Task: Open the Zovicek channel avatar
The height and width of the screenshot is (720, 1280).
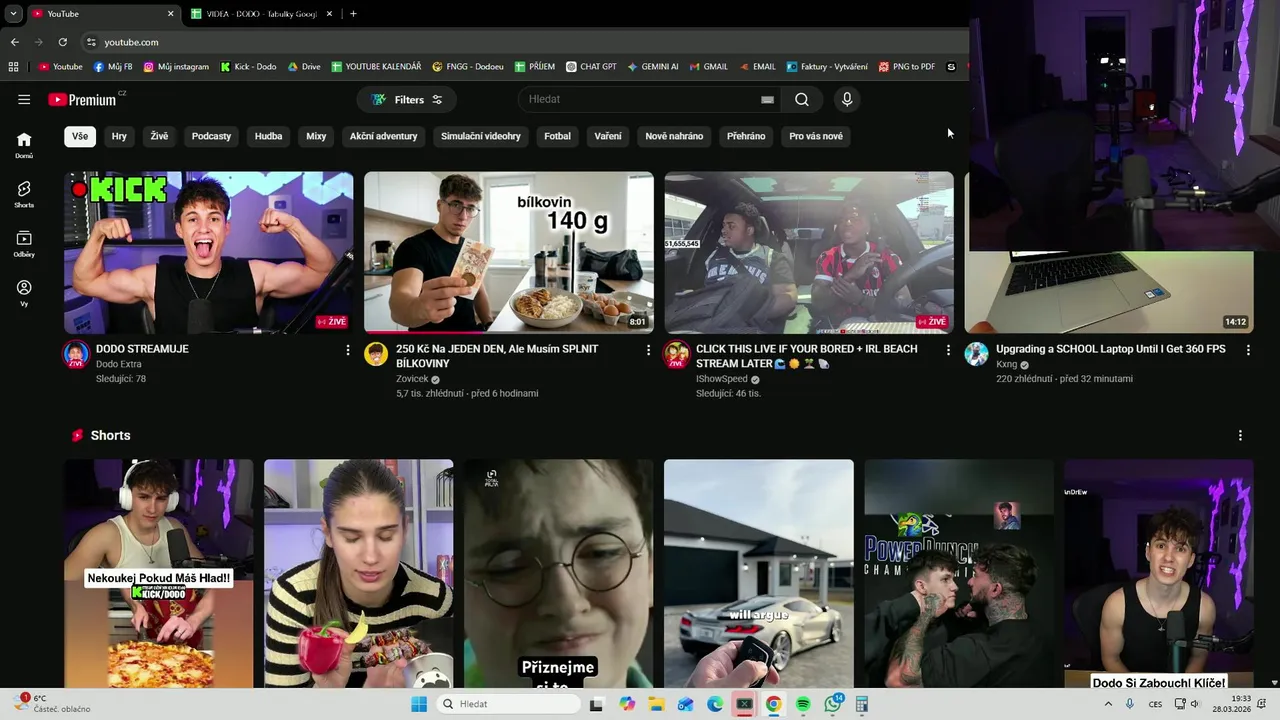Action: (x=376, y=354)
